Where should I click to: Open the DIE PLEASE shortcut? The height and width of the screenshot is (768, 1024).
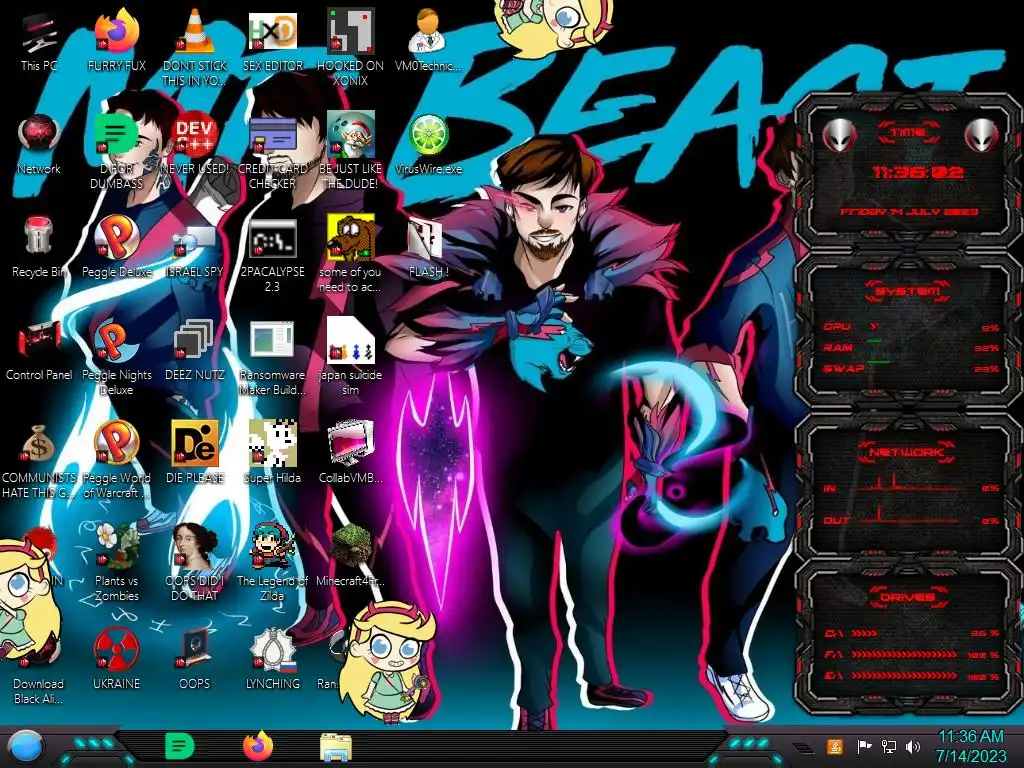point(195,454)
